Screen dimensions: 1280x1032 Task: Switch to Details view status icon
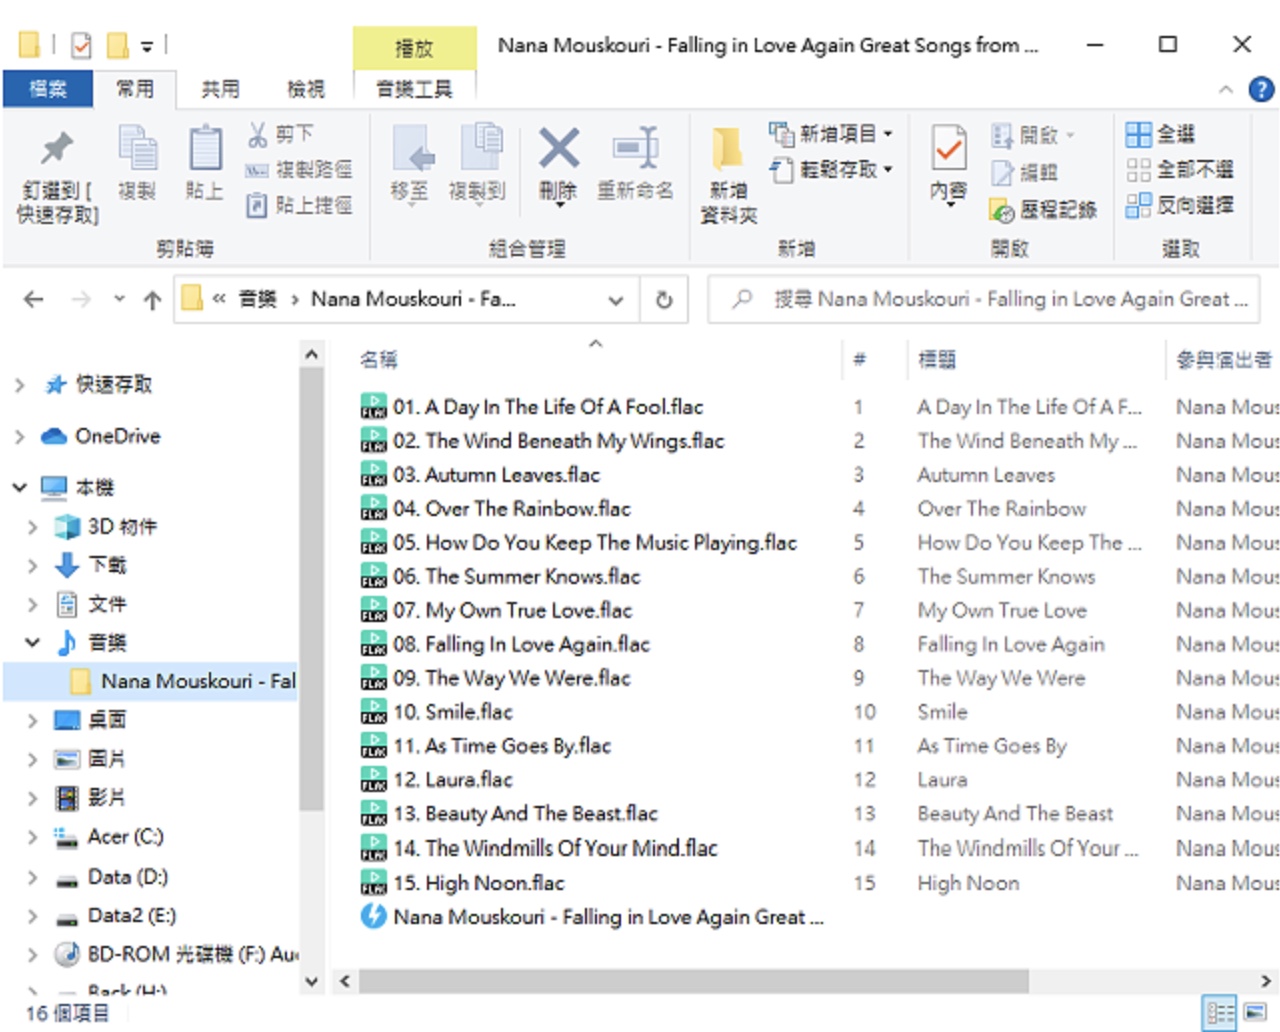tap(1221, 1013)
